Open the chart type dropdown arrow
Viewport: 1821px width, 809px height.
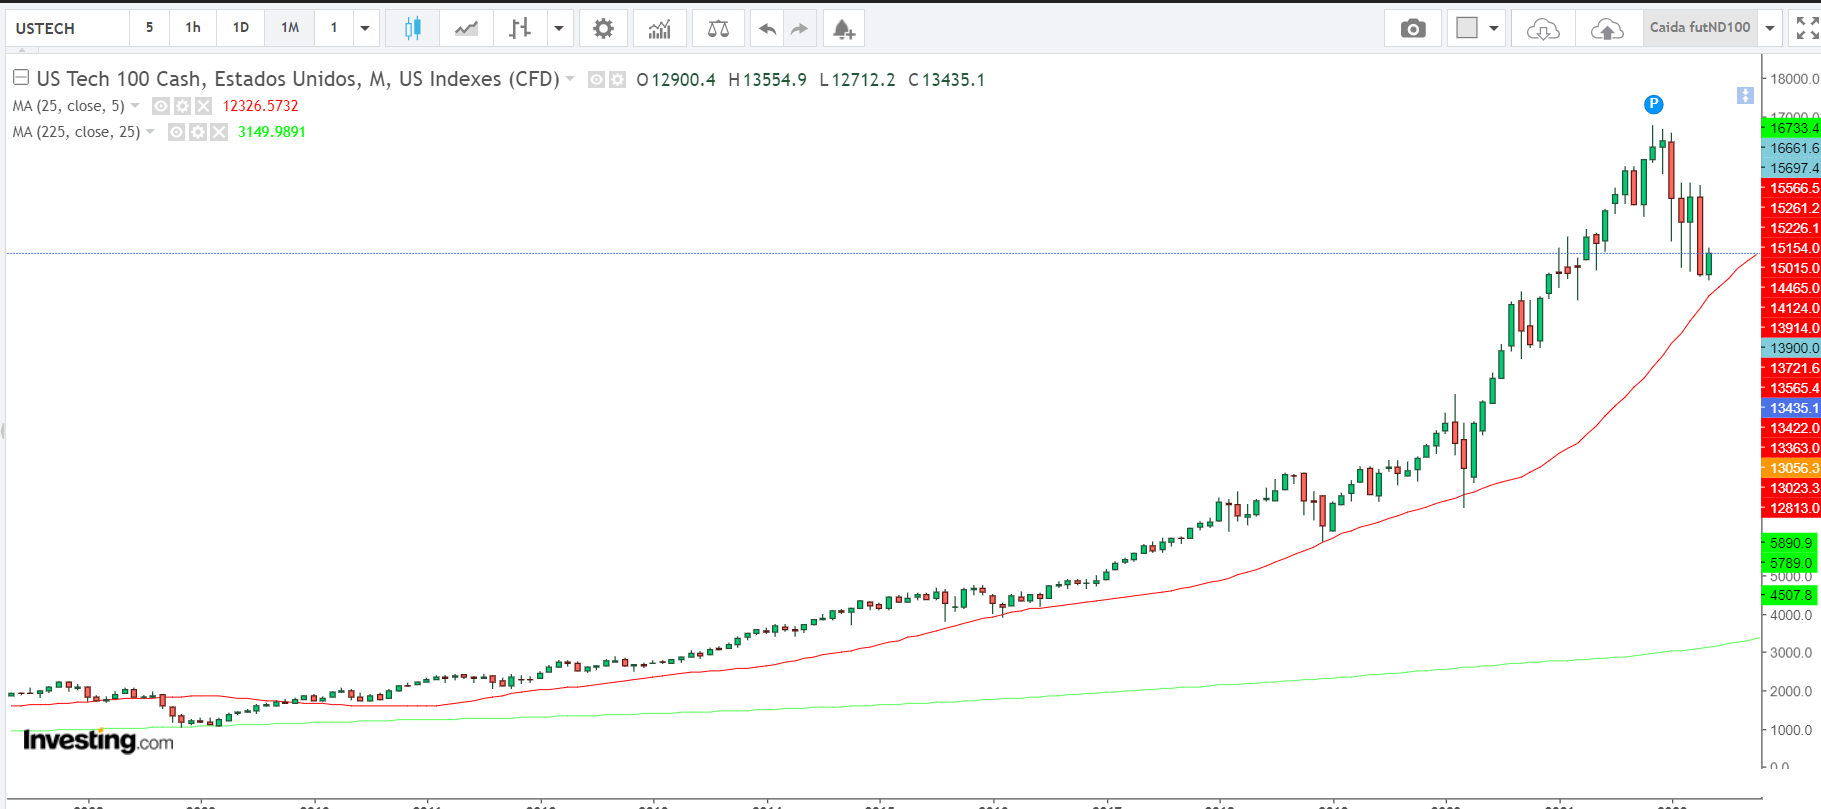[559, 28]
